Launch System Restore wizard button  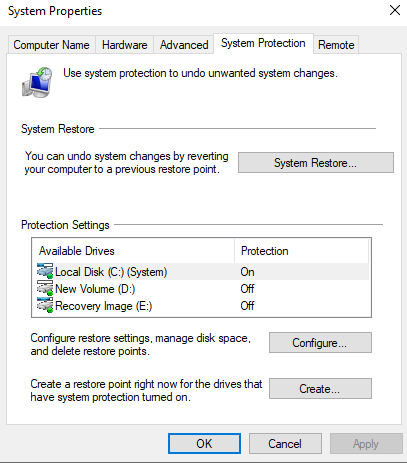(316, 163)
